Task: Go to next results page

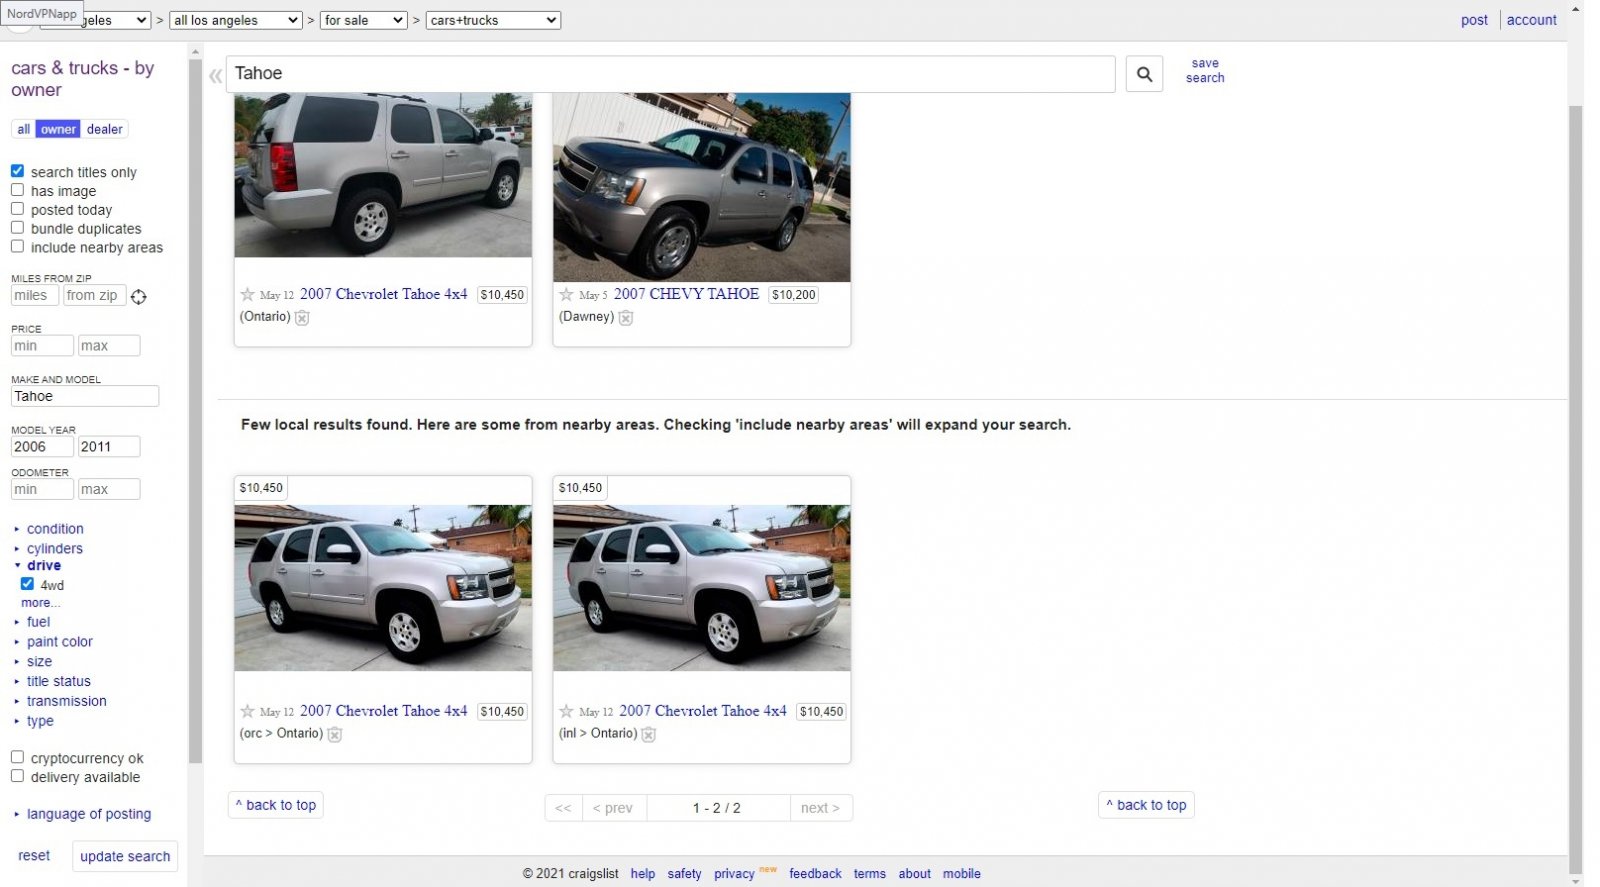Action: tap(820, 808)
